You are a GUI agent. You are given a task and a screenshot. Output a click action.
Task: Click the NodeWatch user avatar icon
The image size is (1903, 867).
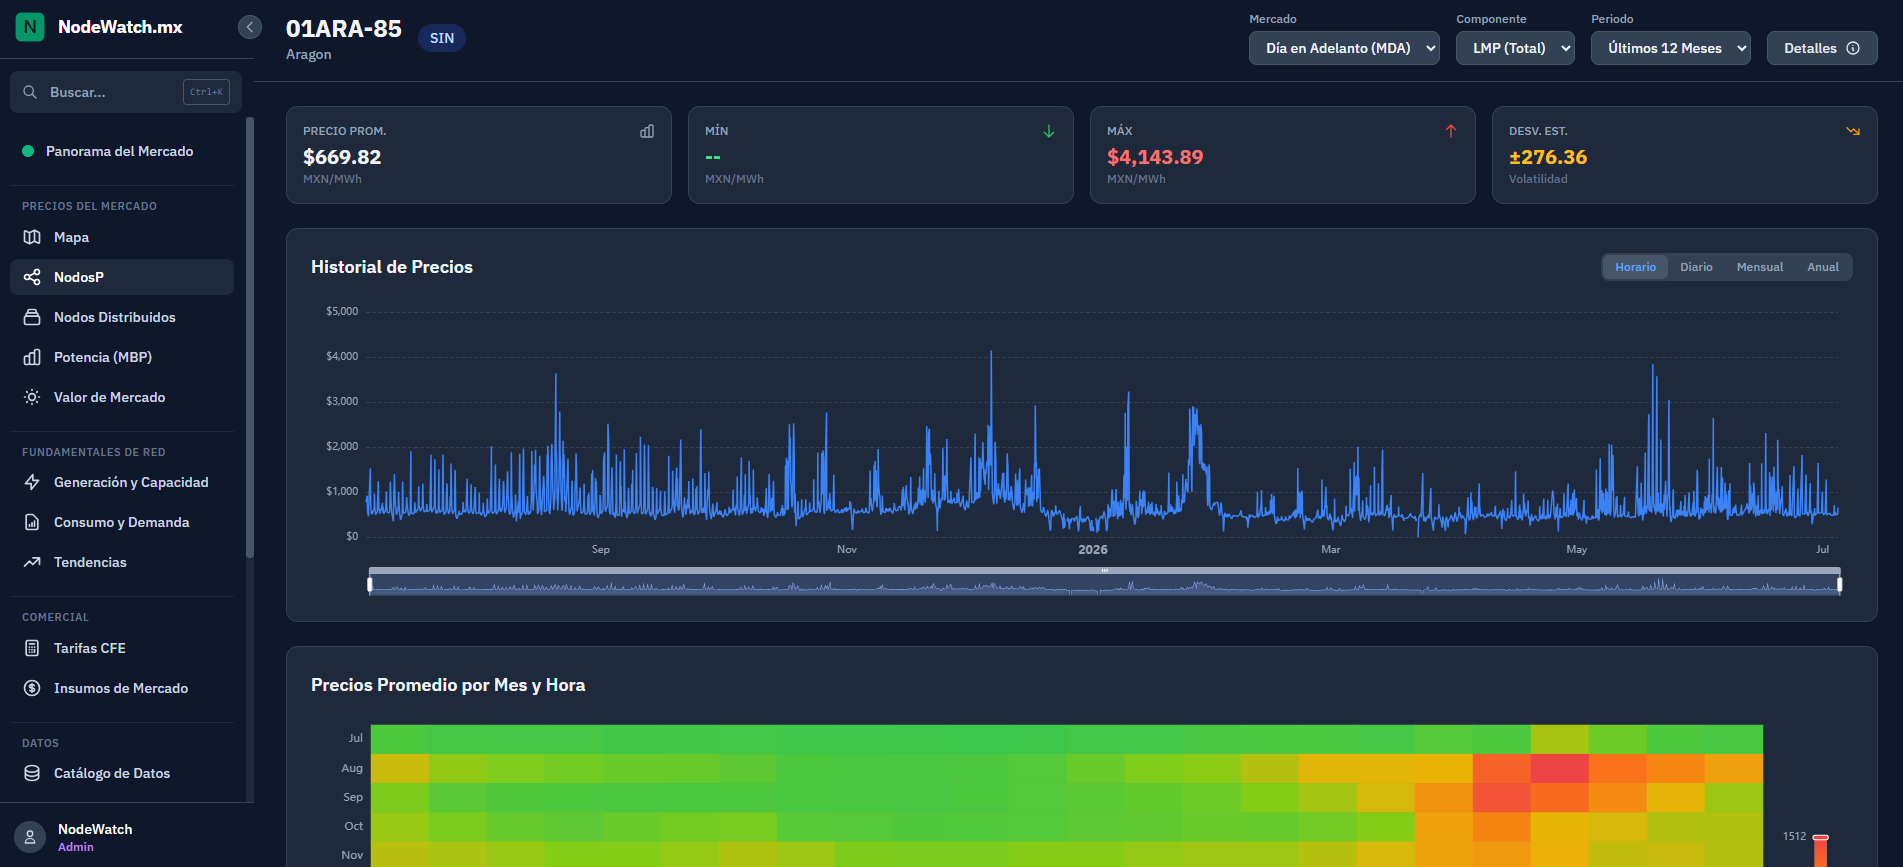(x=30, y=837)
